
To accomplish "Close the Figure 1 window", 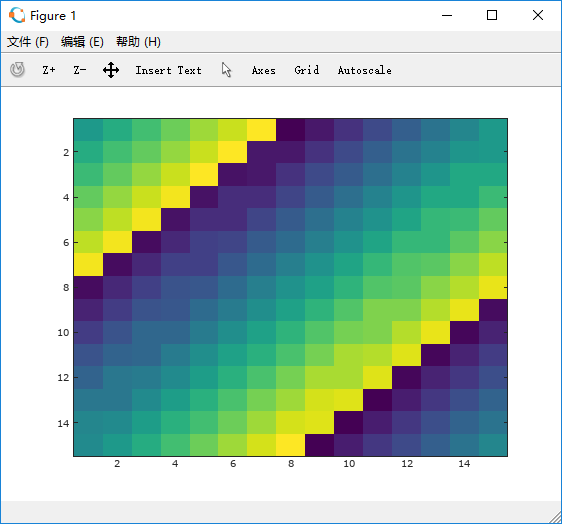I will 538,15.
